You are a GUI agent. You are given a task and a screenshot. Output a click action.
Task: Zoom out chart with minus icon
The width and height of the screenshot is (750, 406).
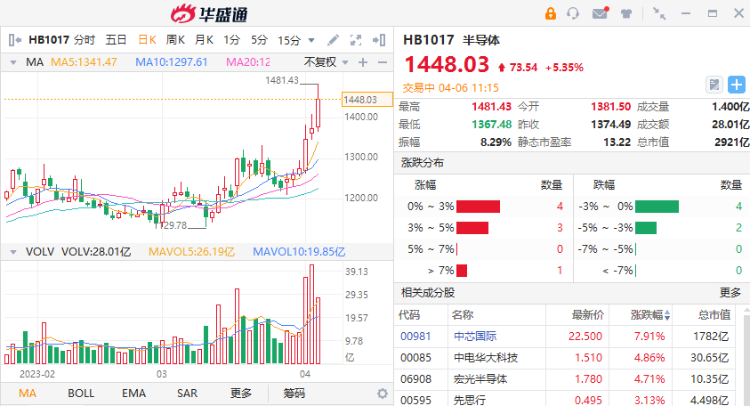382,62
